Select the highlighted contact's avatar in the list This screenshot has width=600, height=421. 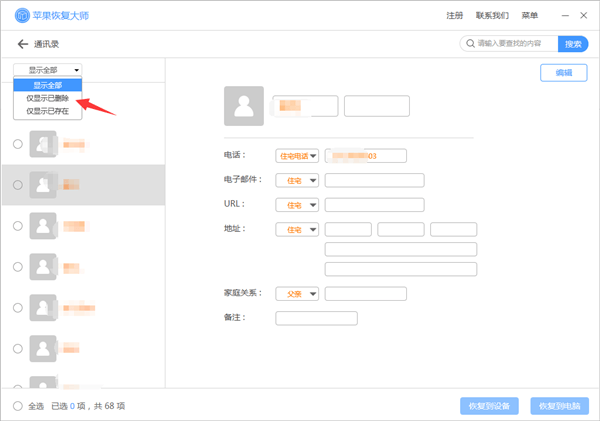45,185
